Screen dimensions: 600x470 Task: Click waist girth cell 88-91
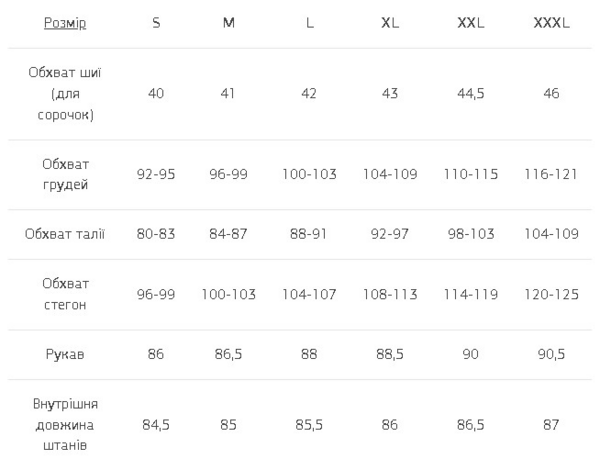(310, 235)
